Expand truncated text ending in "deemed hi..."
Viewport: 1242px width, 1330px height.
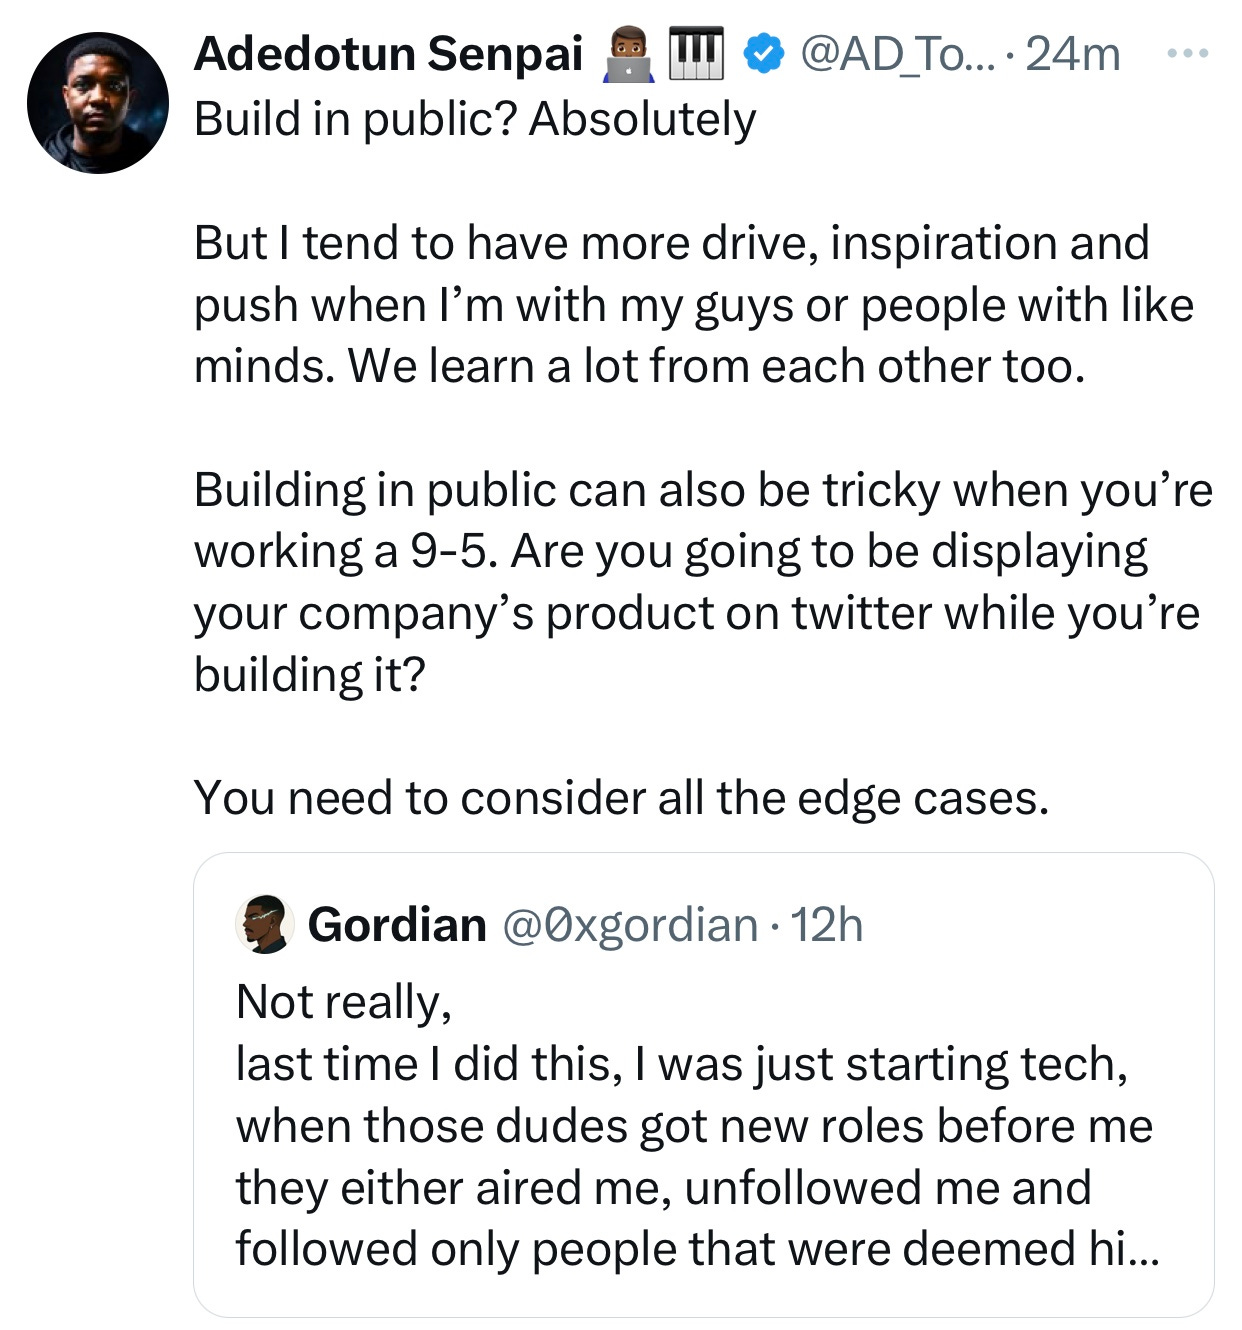click(x=1135, y=1250)
